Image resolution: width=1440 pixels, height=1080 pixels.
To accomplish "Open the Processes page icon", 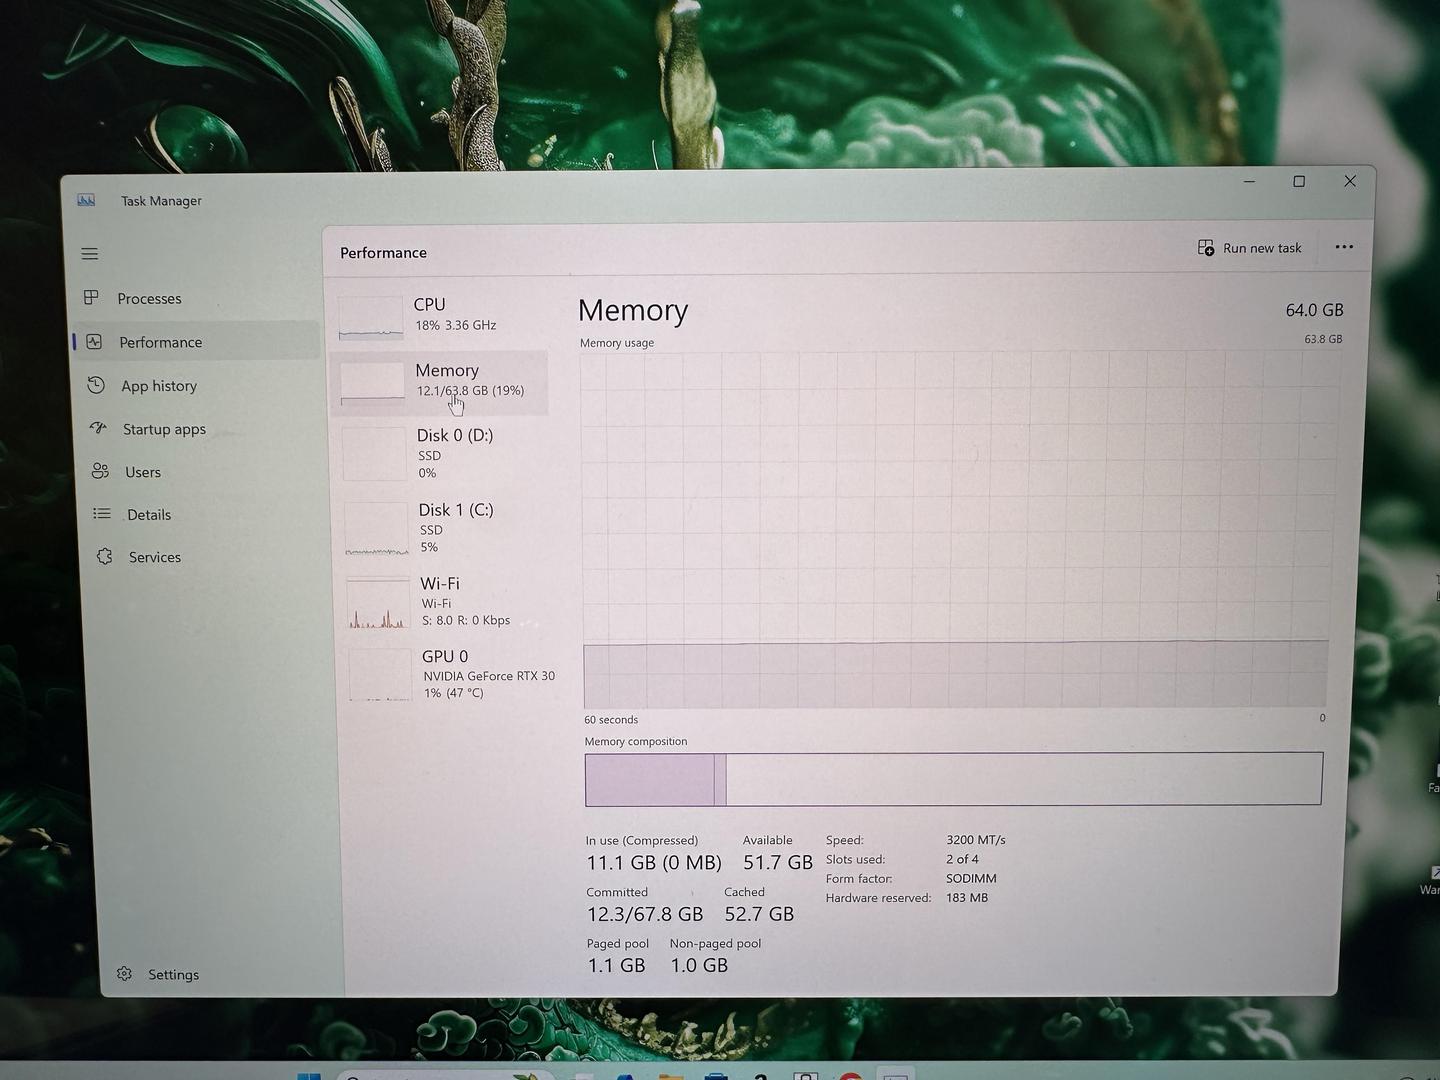I will (x=91, y=298).
